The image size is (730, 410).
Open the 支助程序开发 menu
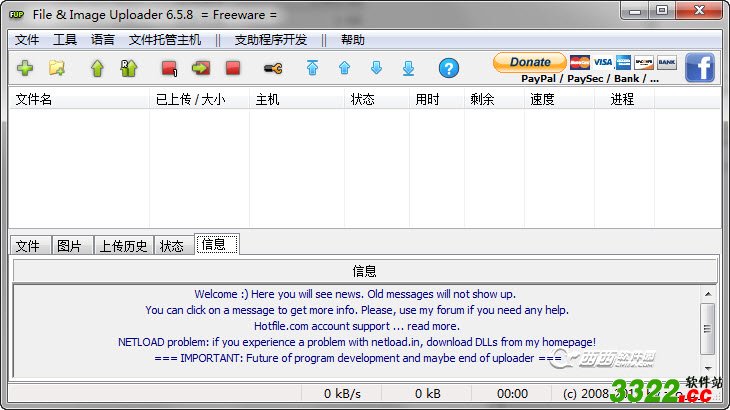pyautogui.click(x=271, y=40)
